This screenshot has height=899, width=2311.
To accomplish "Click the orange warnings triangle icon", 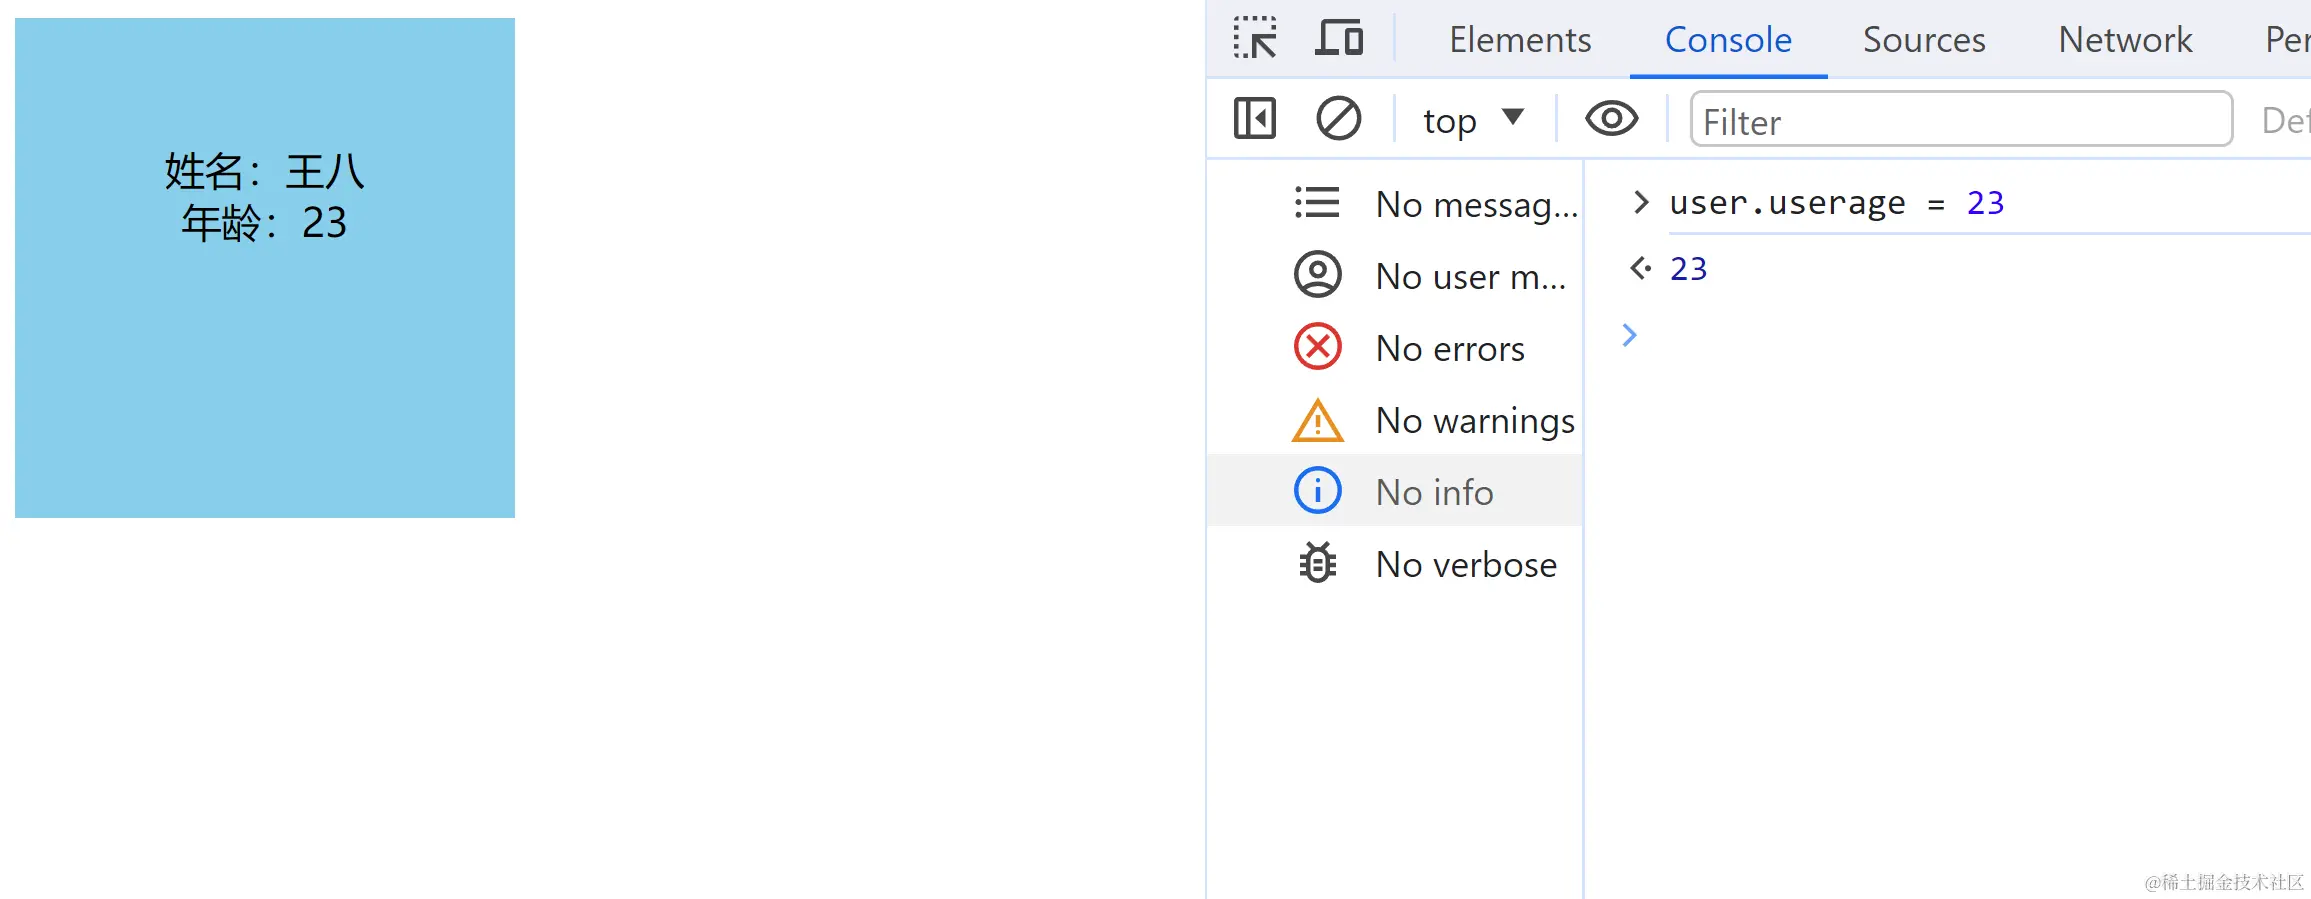I will tap(1318, 420).
